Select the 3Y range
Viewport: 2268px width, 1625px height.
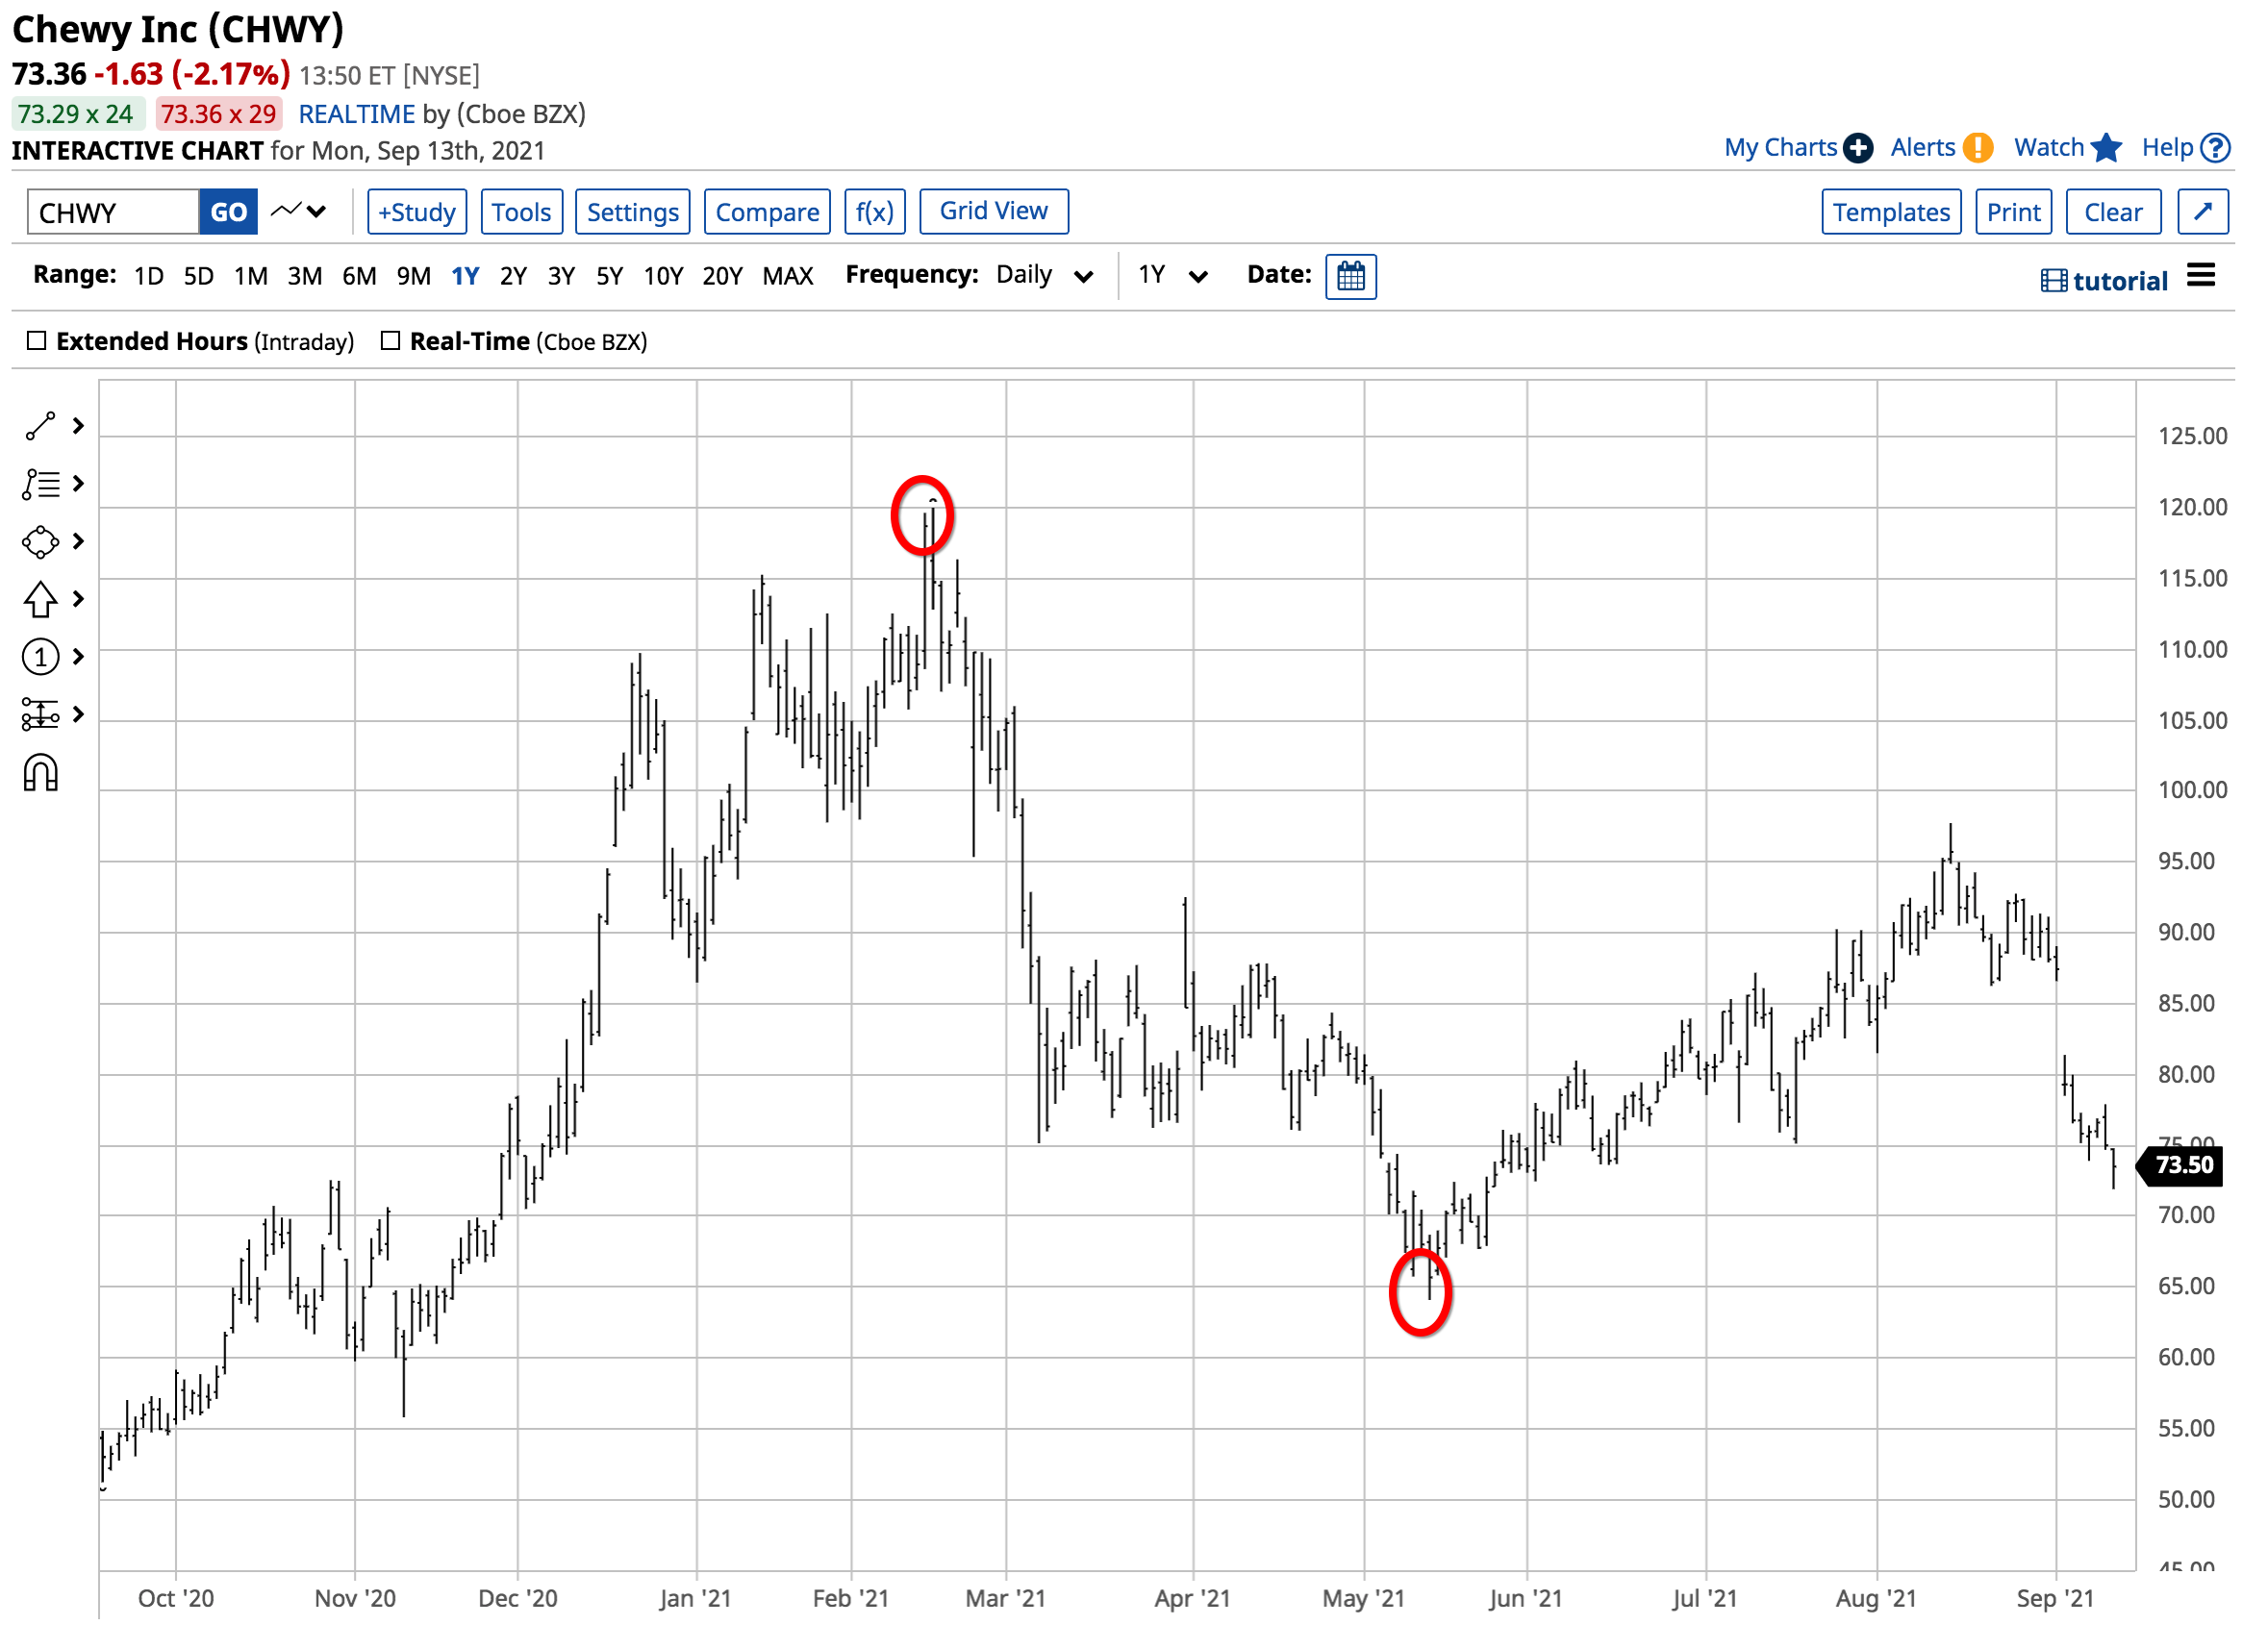point(561,276)
